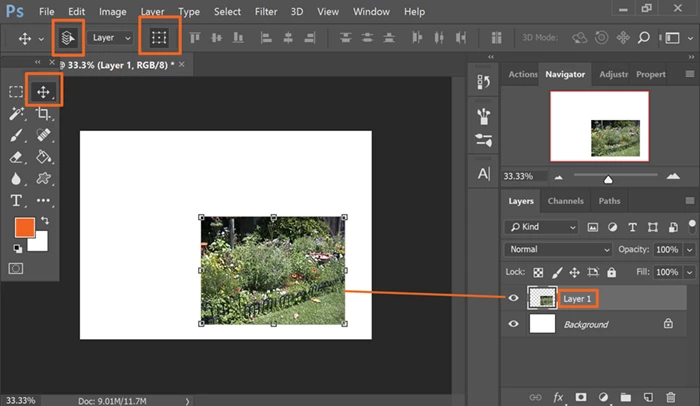Image resolution: width=700 pixels, height=406 pixels.
Task: Click the Navigator preview thumbnail
Action: [x=599, y=126]
